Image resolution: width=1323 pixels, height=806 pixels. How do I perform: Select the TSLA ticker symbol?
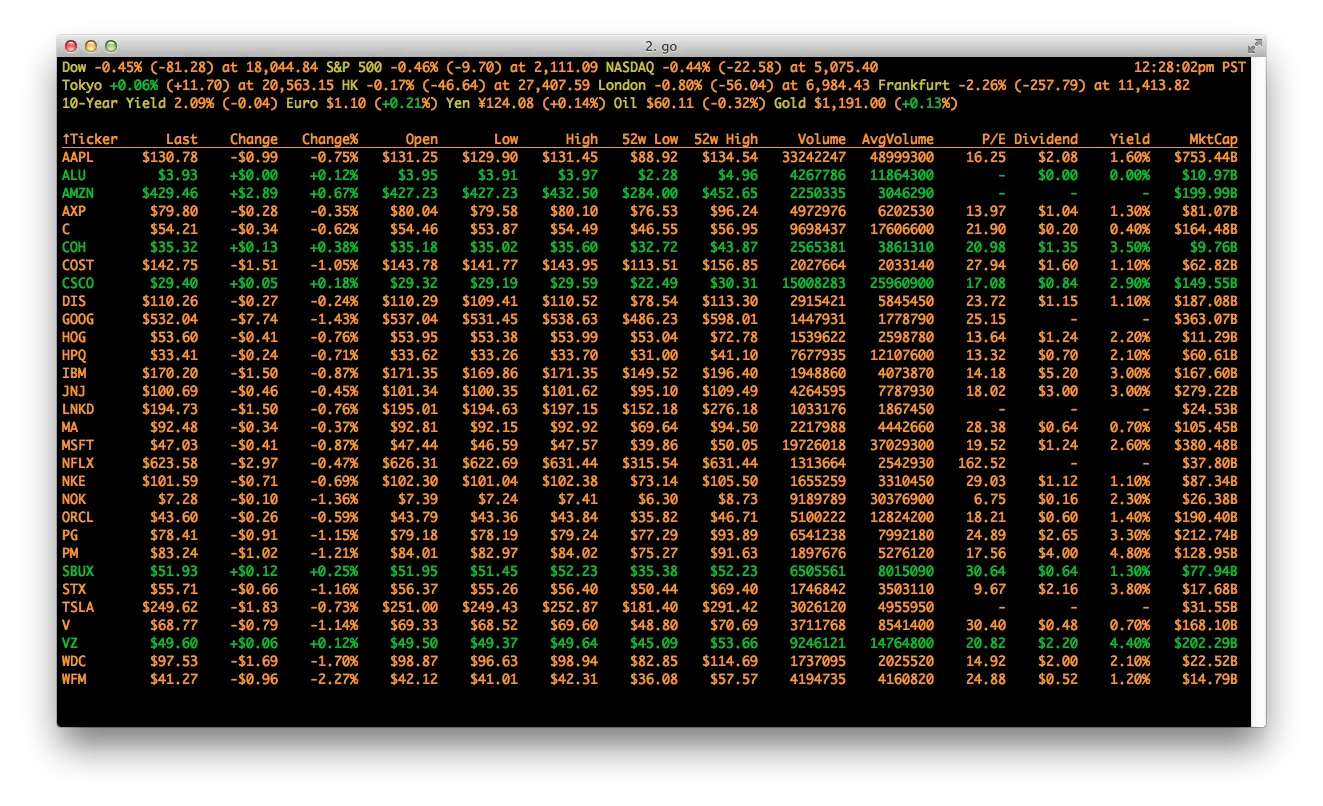click(78, 607)
